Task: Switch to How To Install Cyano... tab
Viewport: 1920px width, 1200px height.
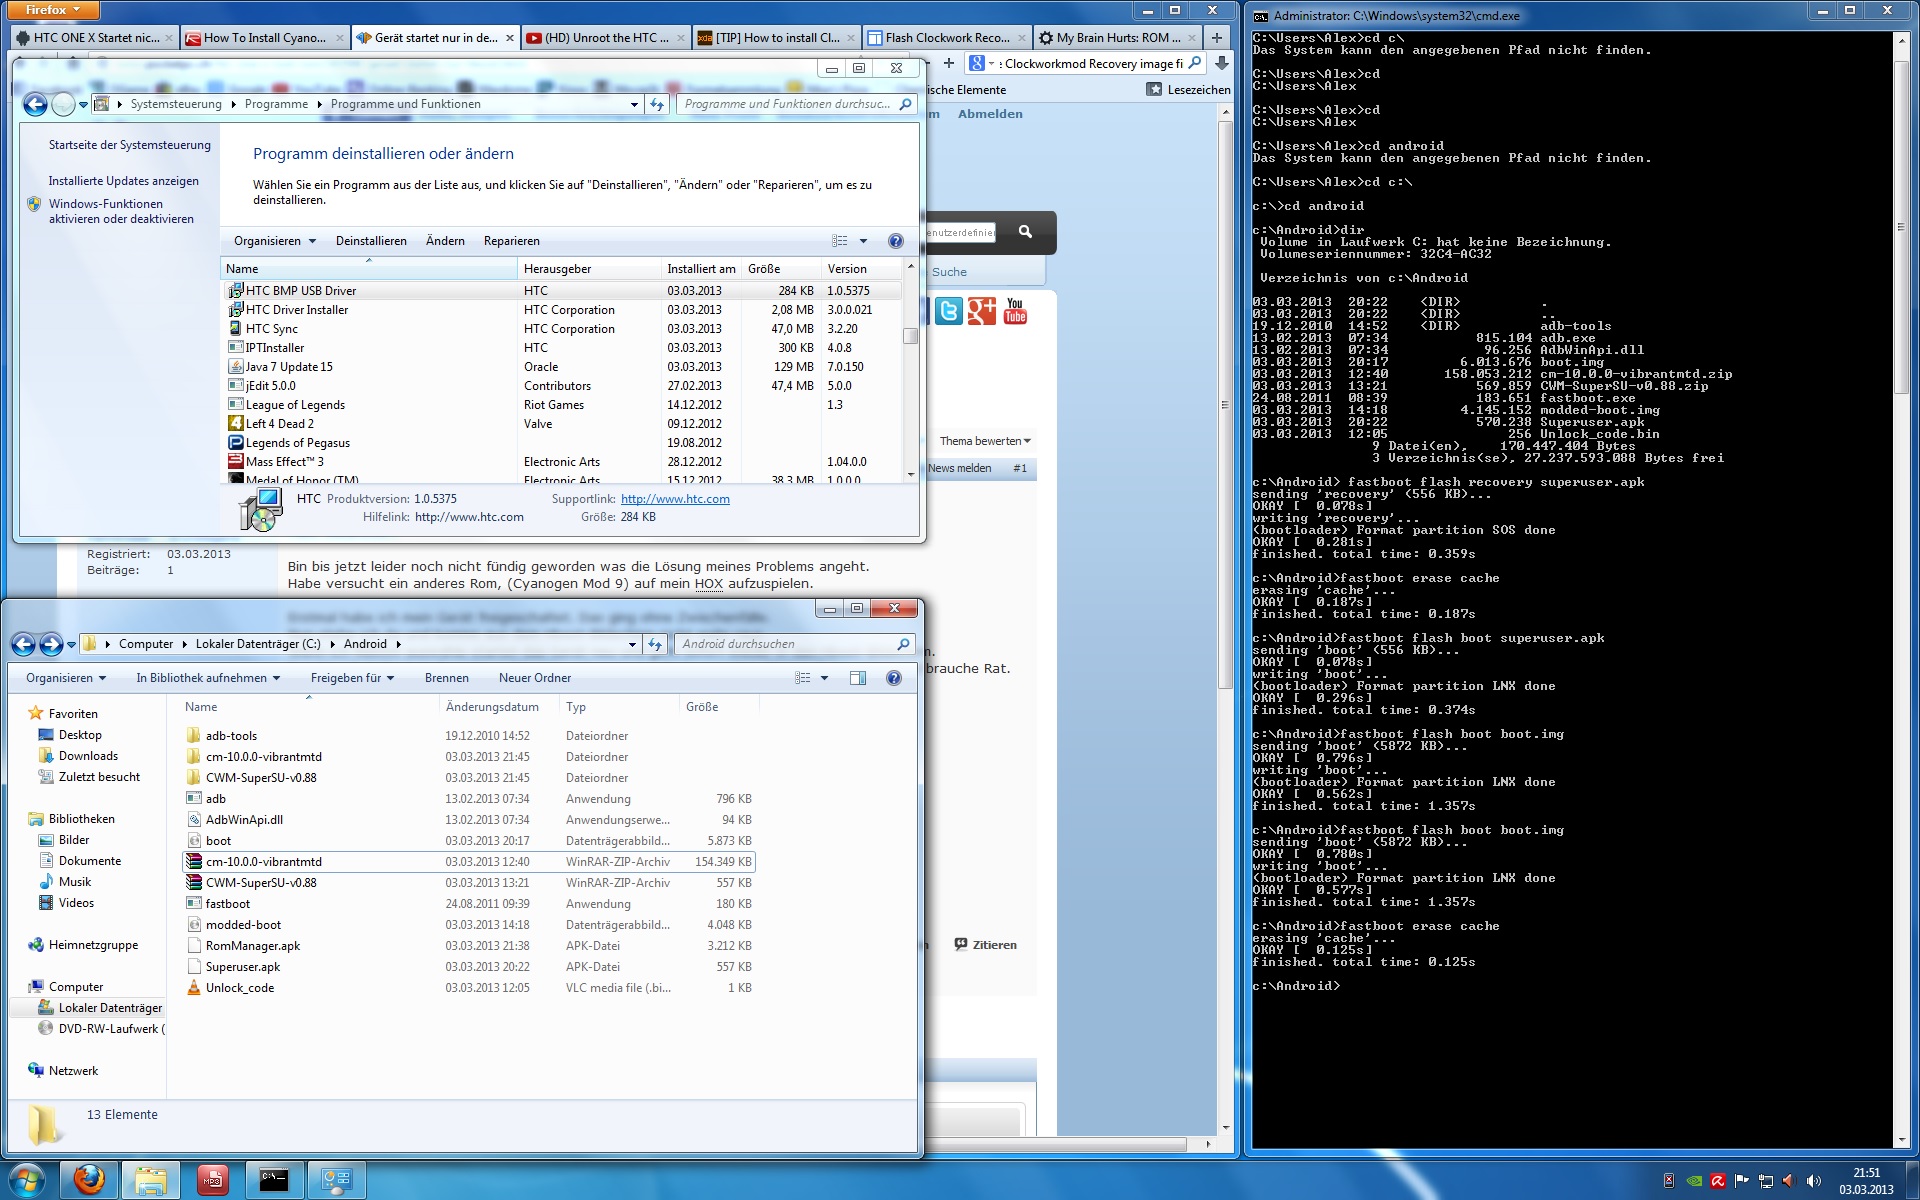Action: pos(264,38)
